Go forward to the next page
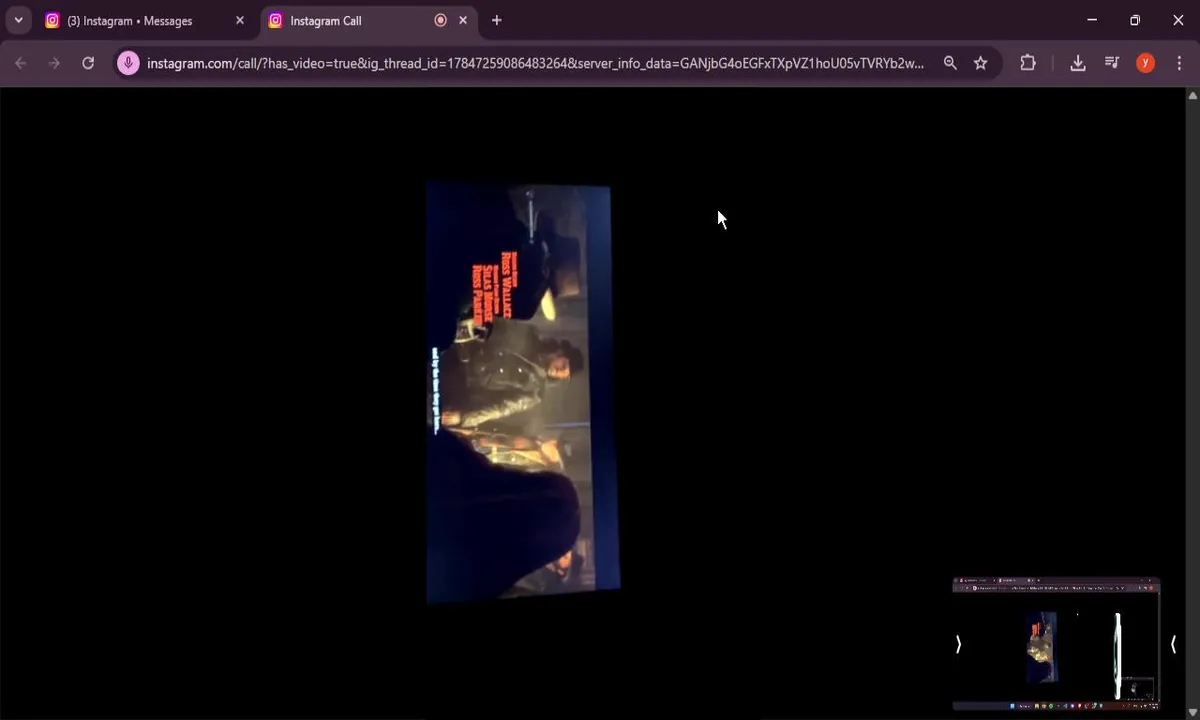Screen dimensions: 1200x720 [x=54, y=63]
